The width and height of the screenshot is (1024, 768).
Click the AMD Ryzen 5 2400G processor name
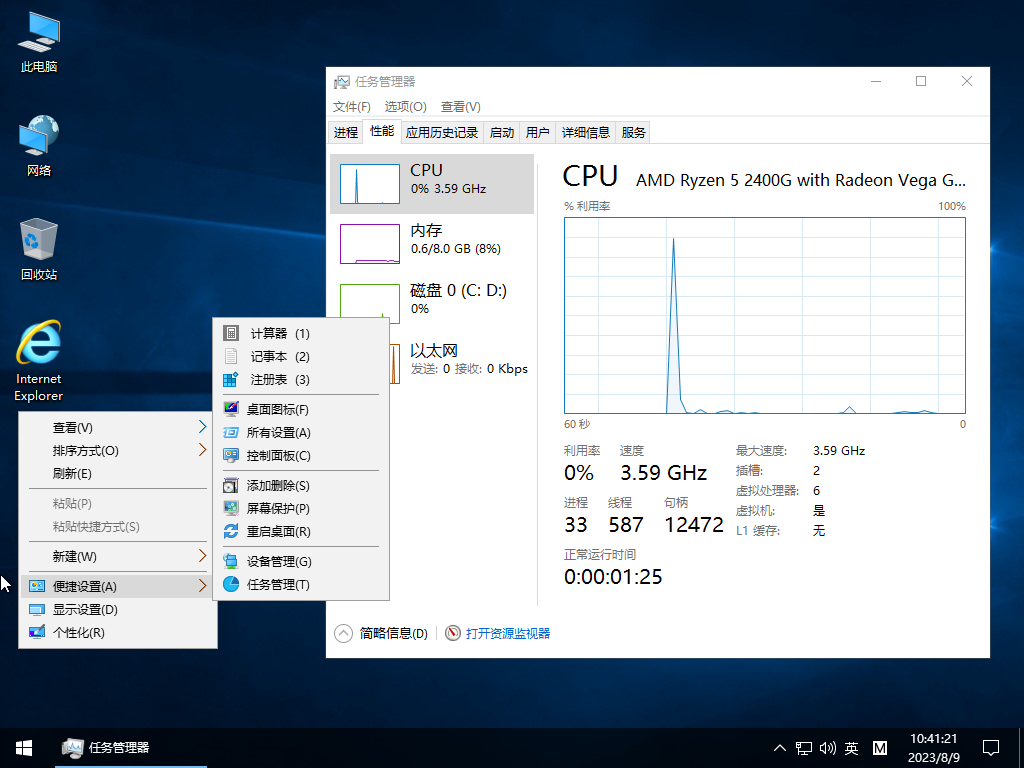tap(801, 180)
